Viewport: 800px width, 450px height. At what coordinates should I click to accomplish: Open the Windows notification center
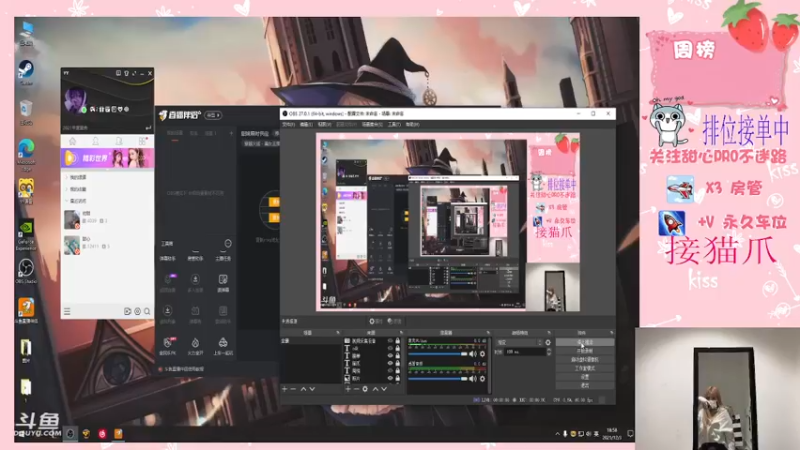tap(630, 434)
